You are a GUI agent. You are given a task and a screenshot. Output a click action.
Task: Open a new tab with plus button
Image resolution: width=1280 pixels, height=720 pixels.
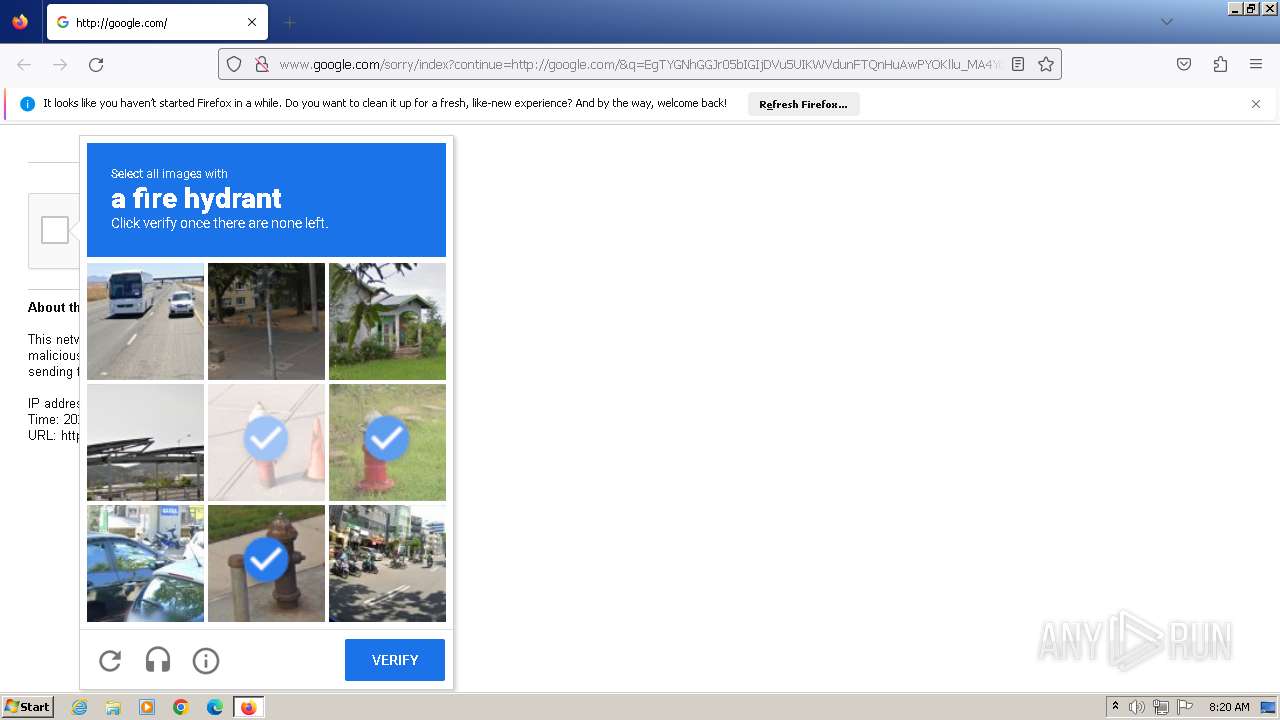pos(289,22)
